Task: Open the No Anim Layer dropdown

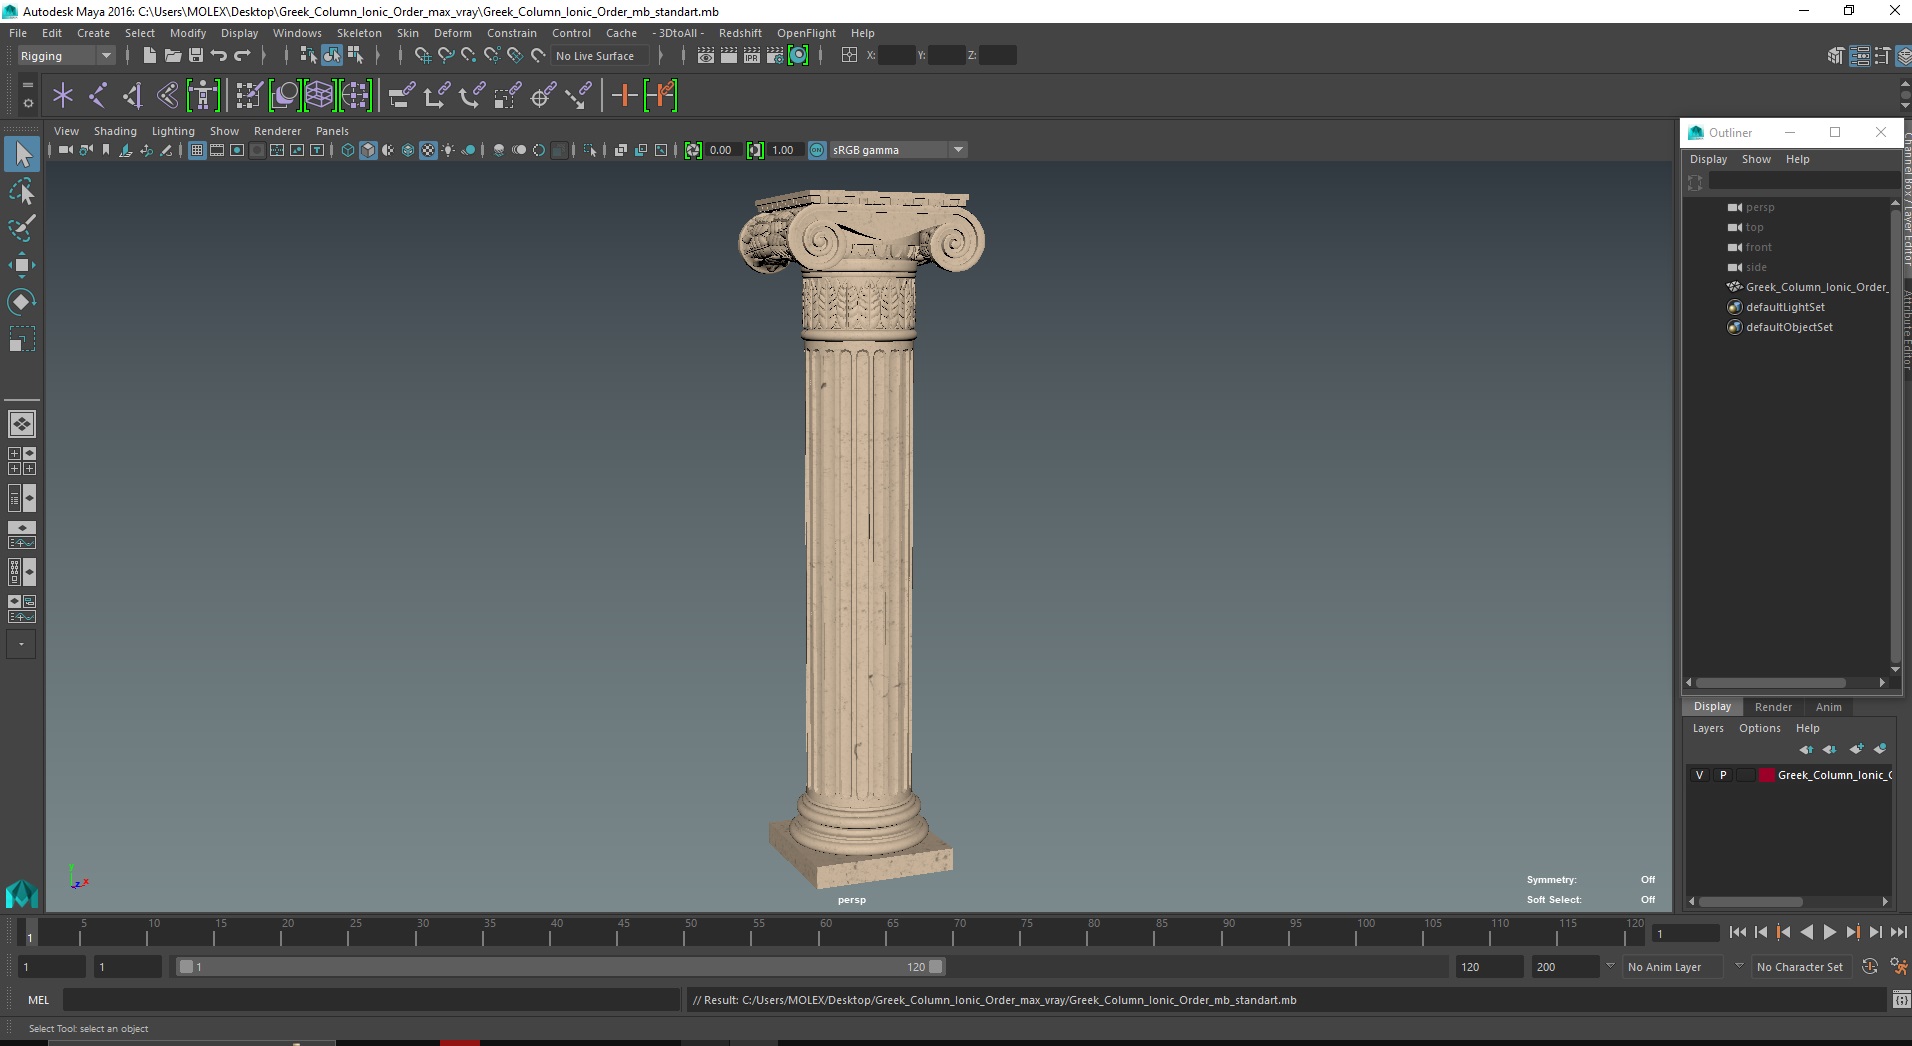Action: pyautogui.click(x=1674, y=967)
